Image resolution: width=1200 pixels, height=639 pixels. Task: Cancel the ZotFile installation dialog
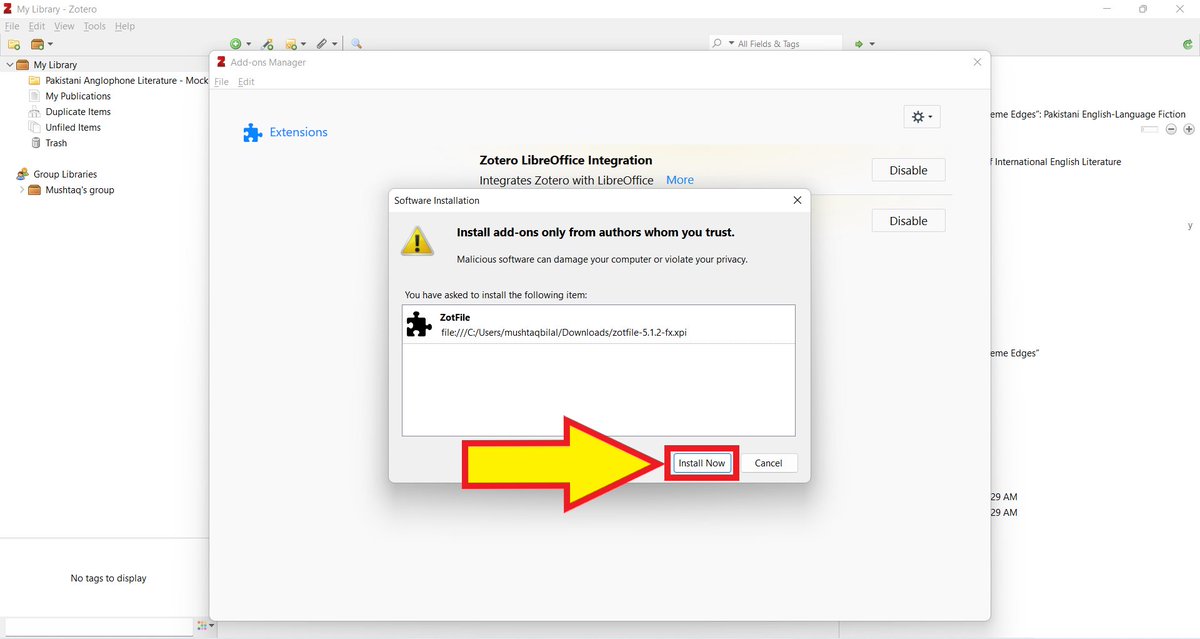(x=768, y=463)
